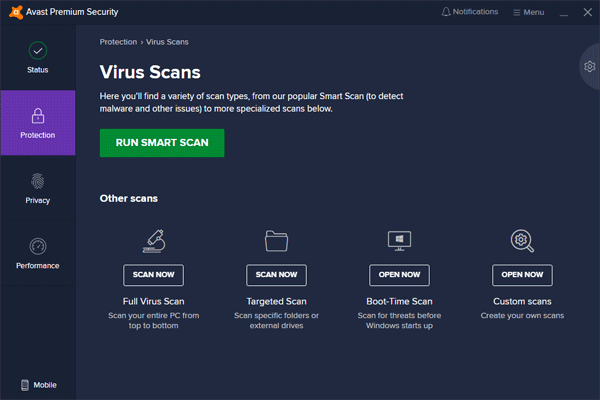Click Scan Now under Full Virus Scan
Viewport: 600px width, 400px height.
coord(153,275)
